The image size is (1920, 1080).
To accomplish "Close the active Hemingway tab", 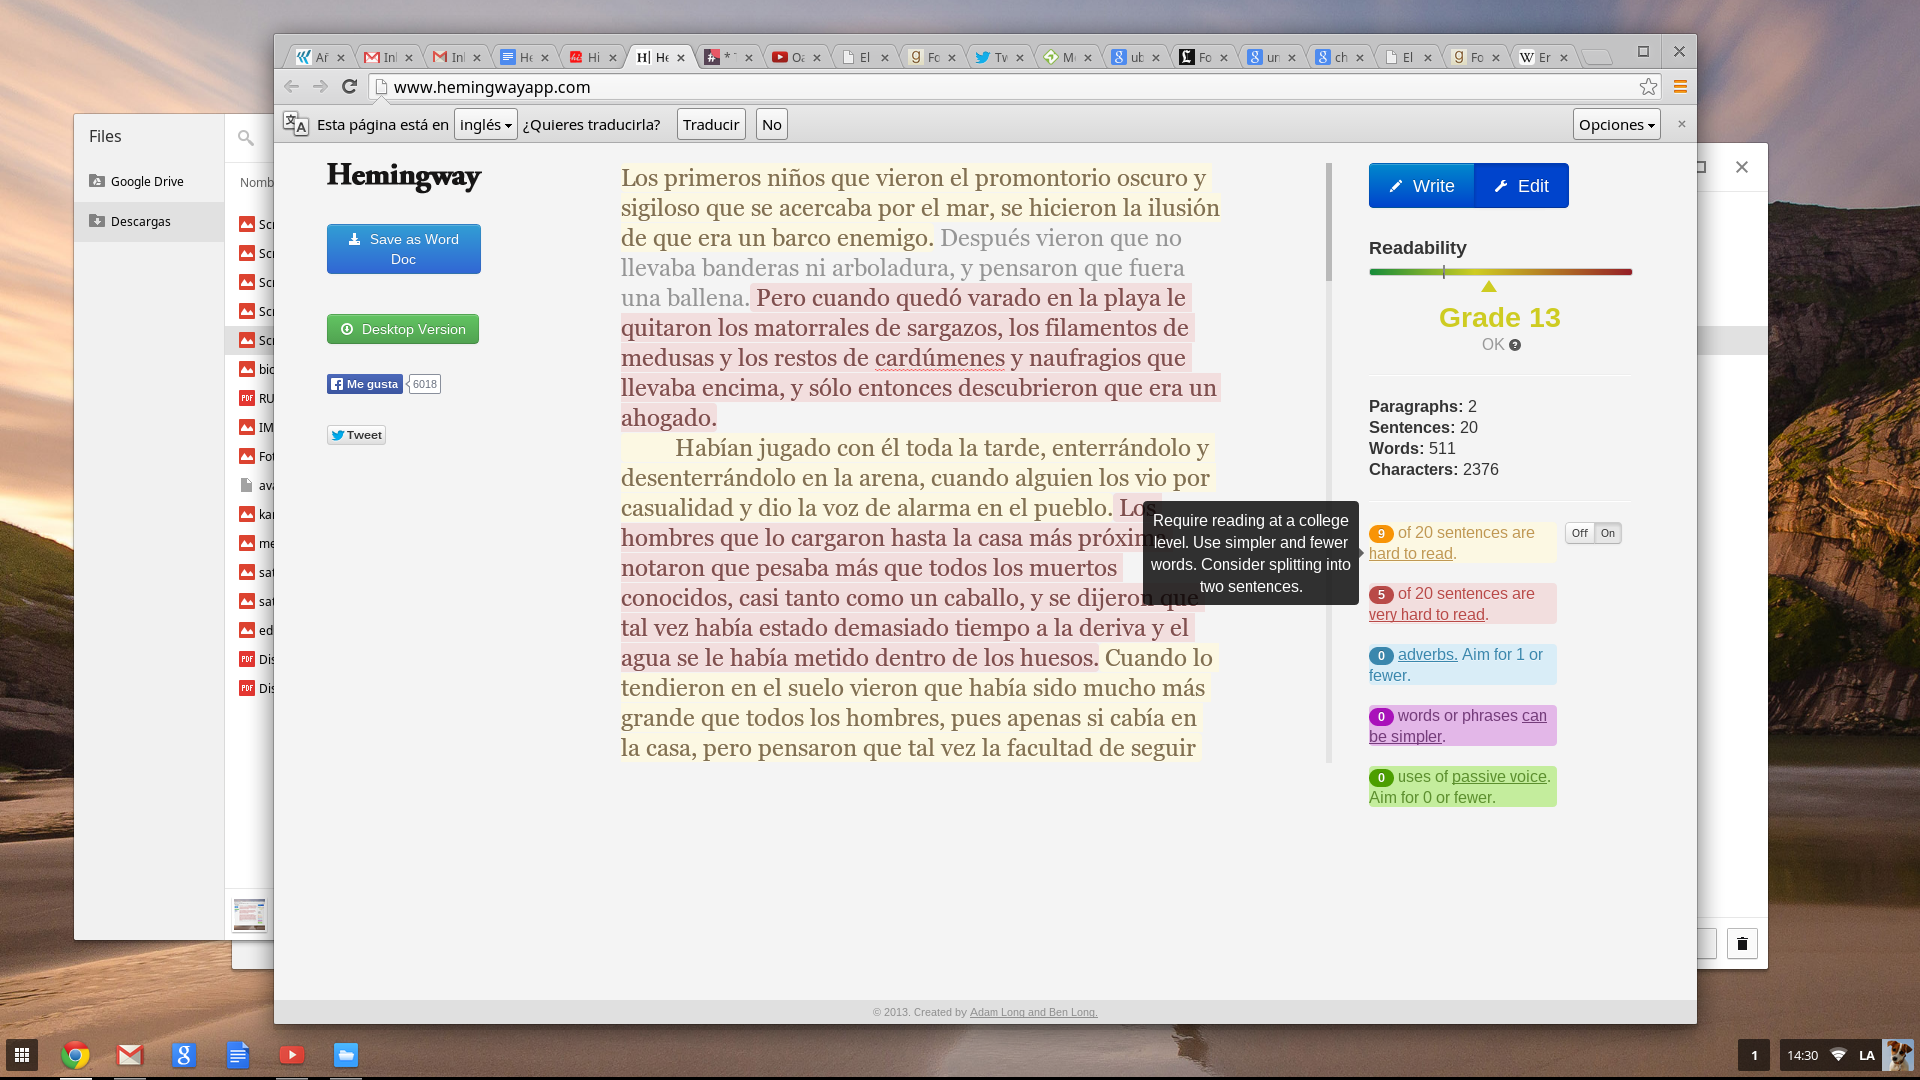I will pyautogui.click(x=681, y=58).
